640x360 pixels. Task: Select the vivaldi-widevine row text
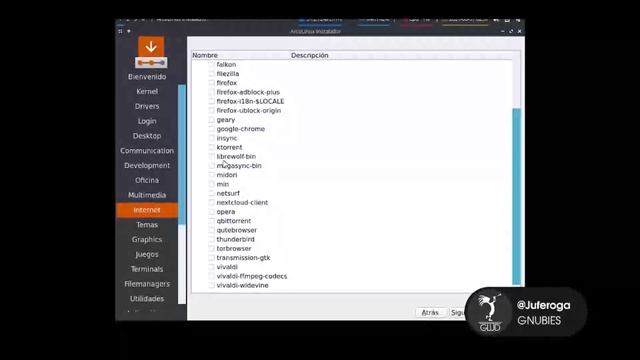242,286
